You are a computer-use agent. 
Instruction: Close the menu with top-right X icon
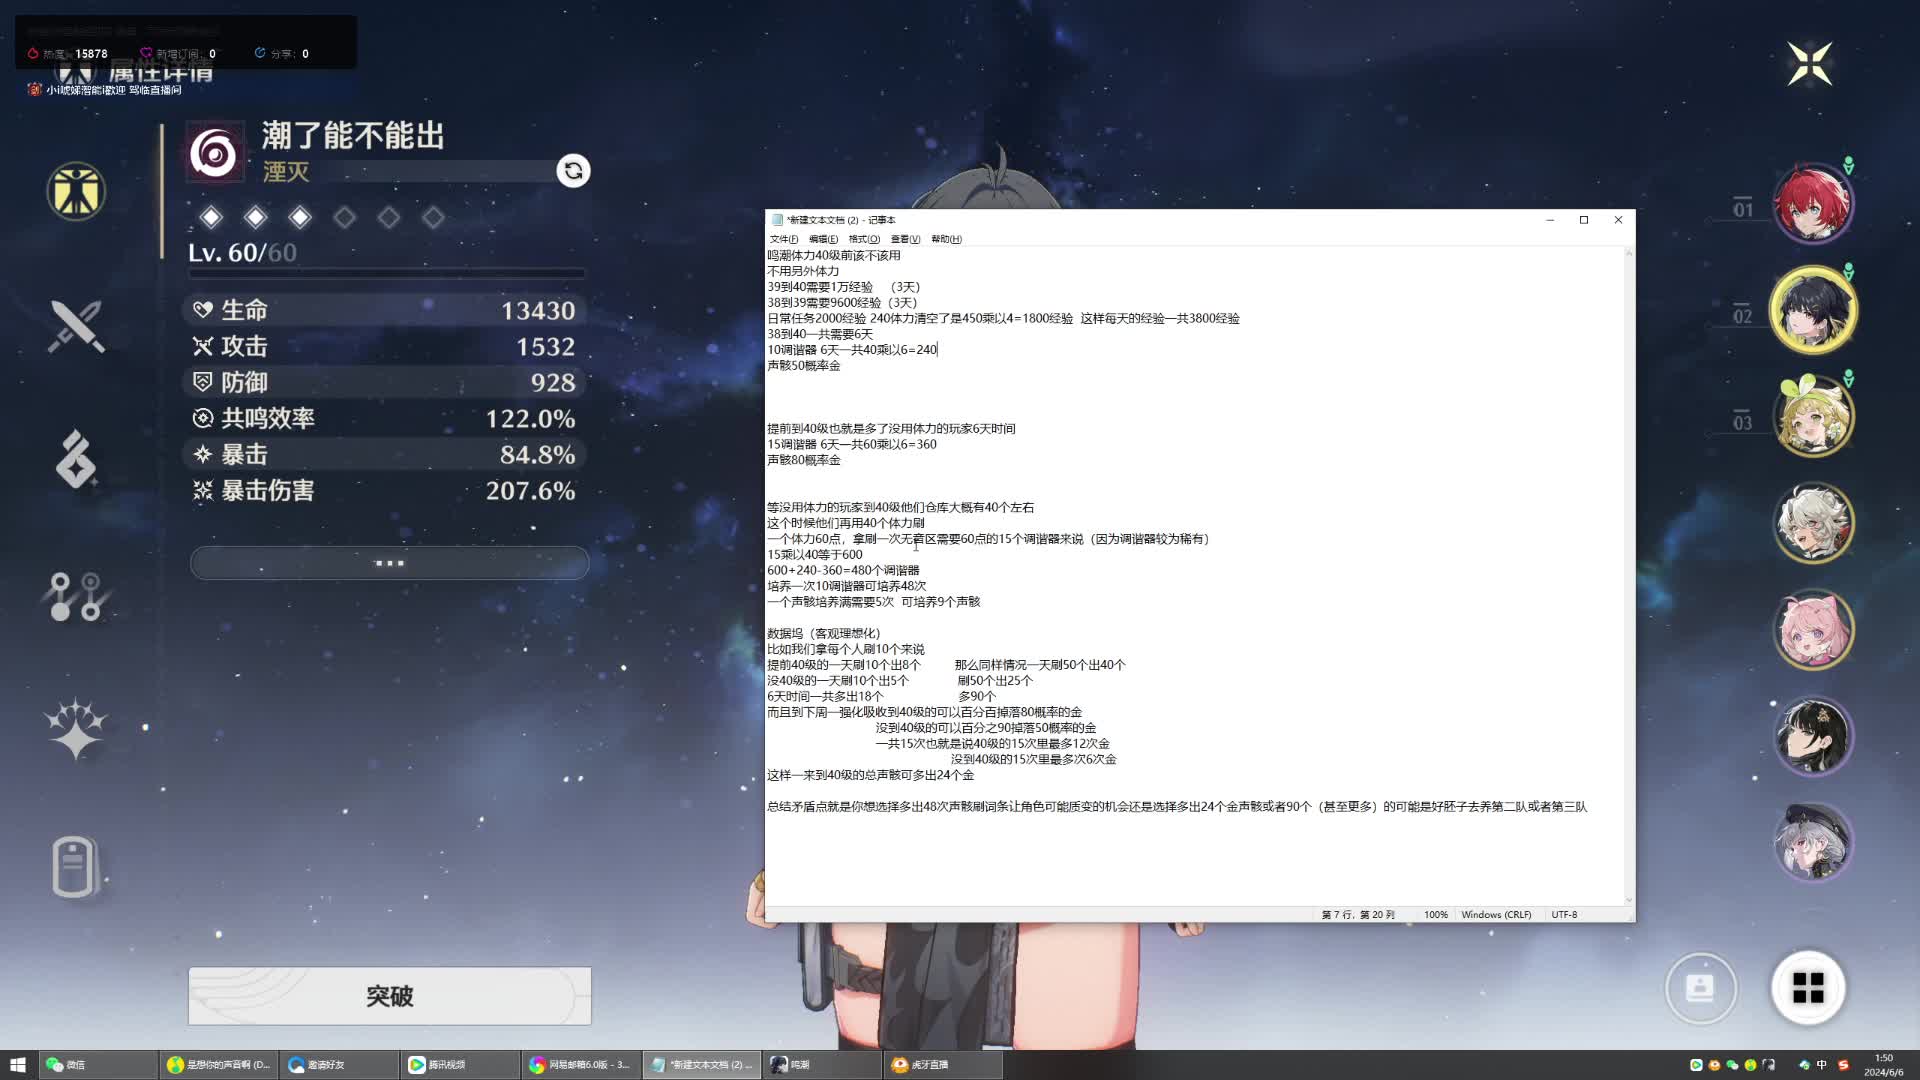click(1809, 64)
